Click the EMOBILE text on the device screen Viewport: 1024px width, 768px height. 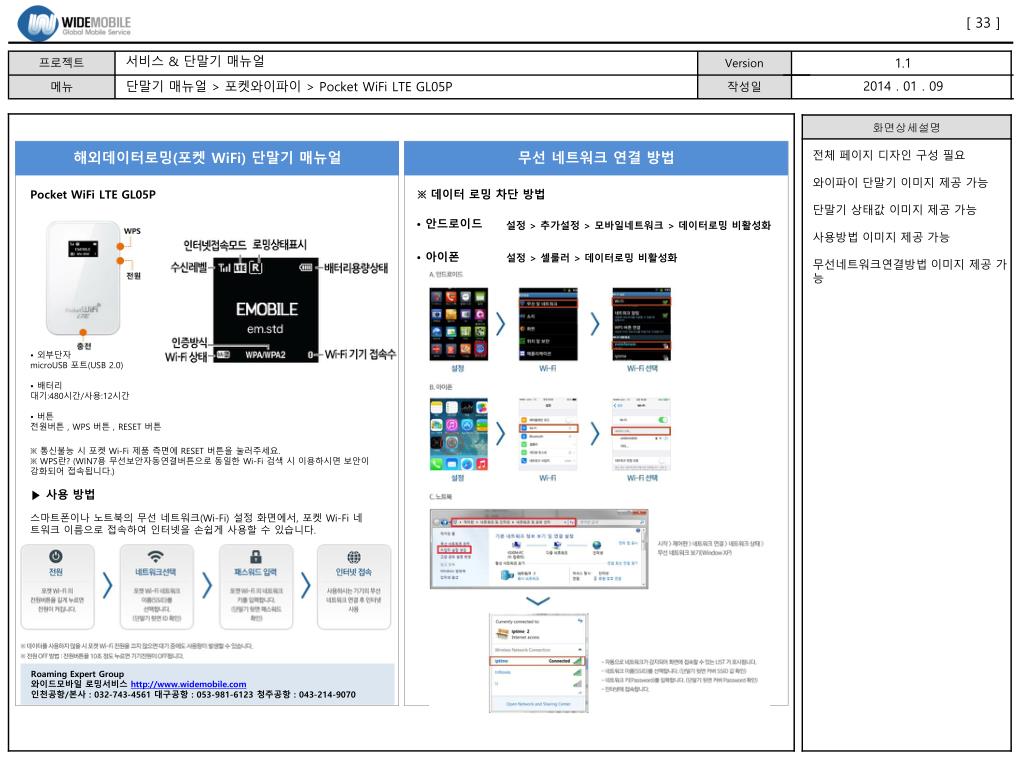[267, 310]
